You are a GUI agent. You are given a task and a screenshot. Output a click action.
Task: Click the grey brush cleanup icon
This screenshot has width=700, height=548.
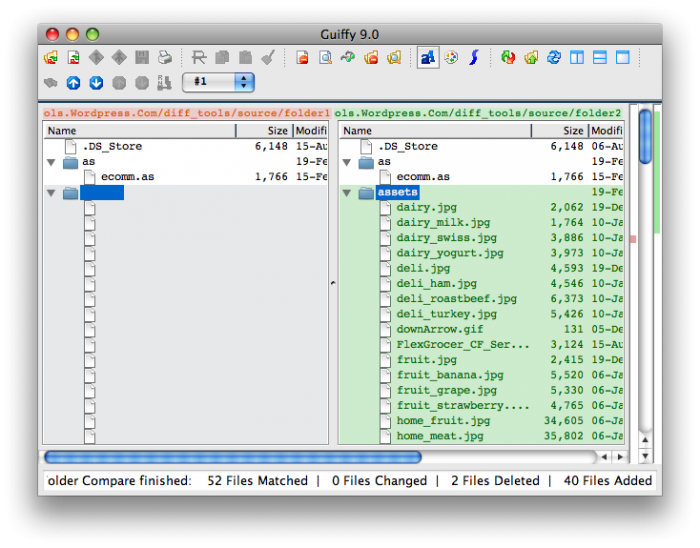click(268, 58)
